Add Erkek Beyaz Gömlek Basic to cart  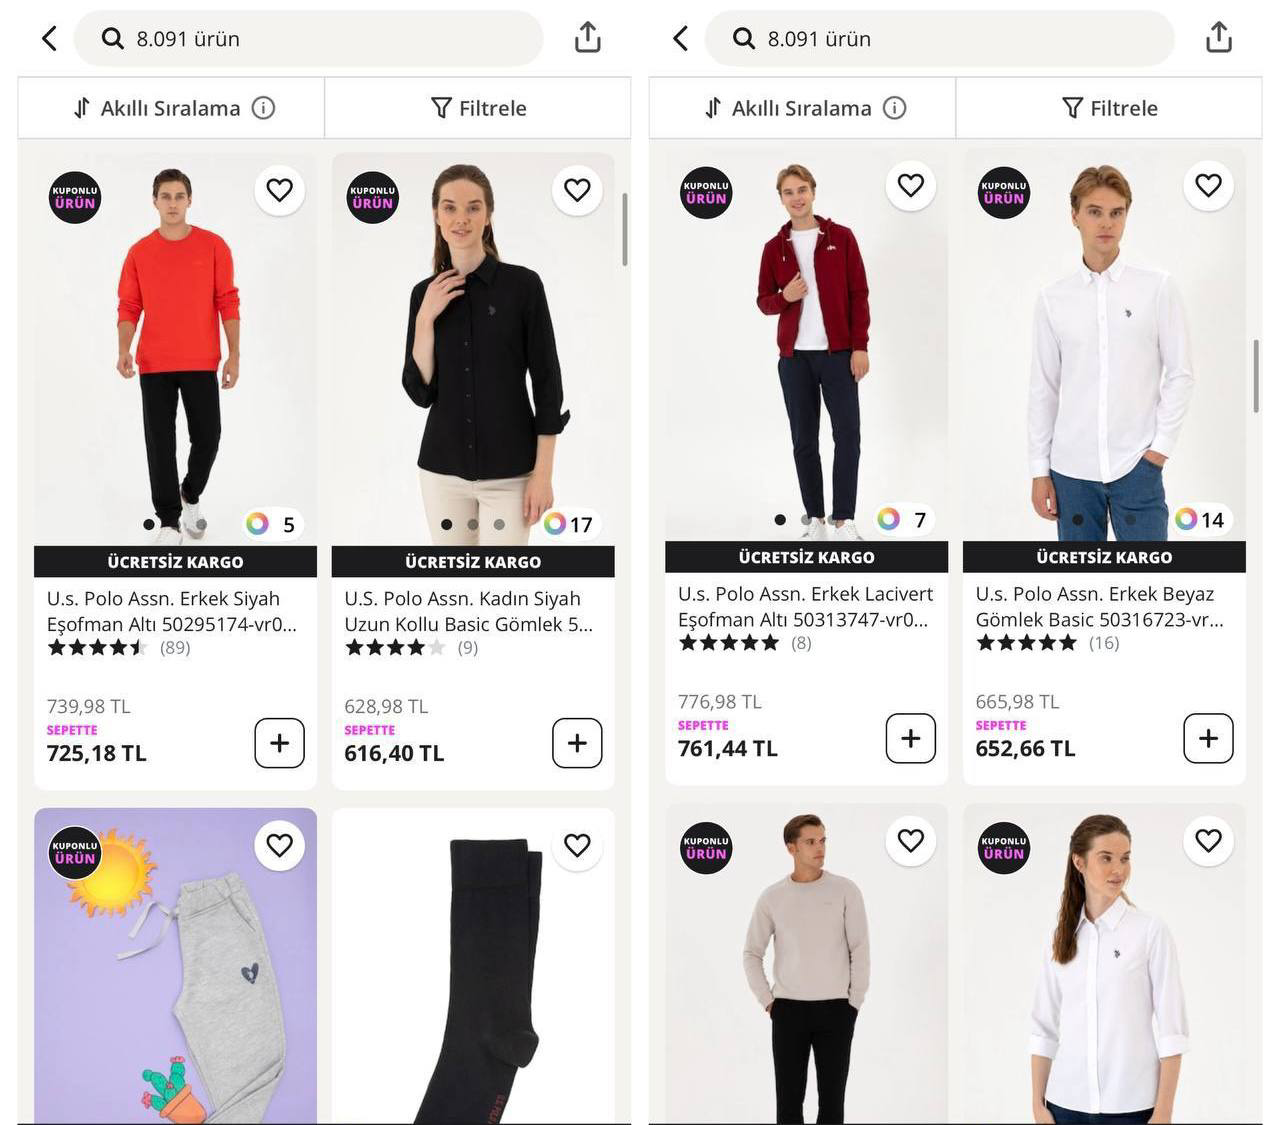pos(1208,739)
